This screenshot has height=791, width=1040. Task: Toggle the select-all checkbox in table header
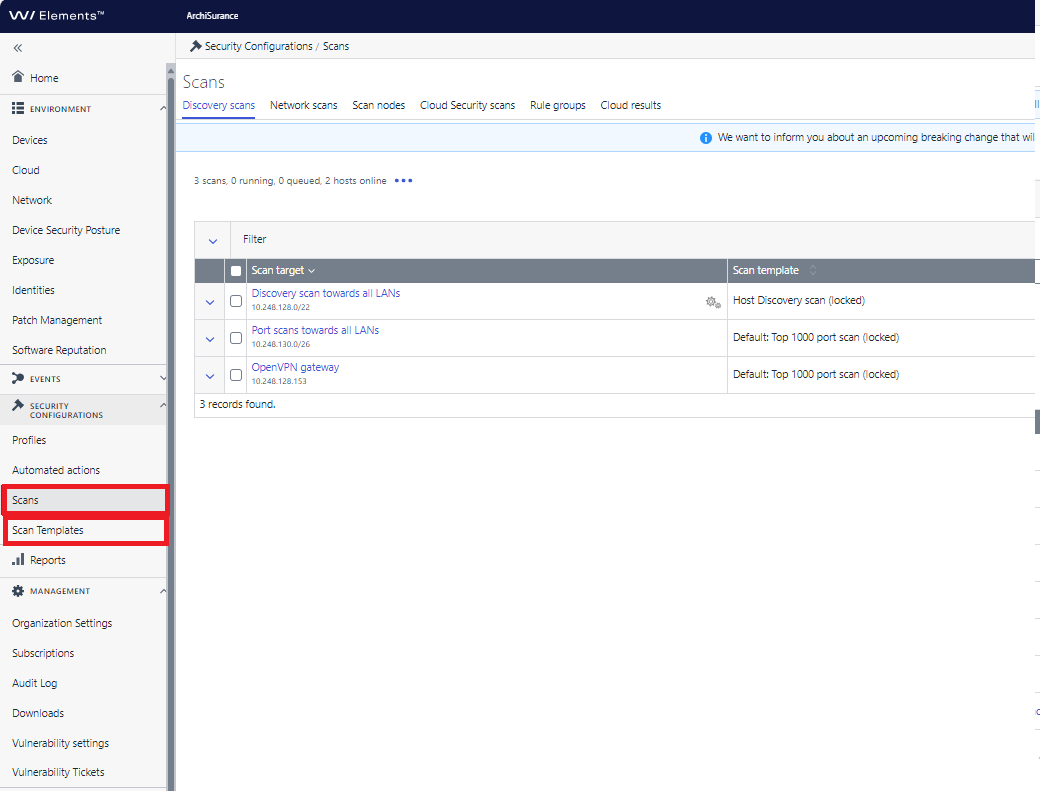pyautogui.click(x=235, y=271)
